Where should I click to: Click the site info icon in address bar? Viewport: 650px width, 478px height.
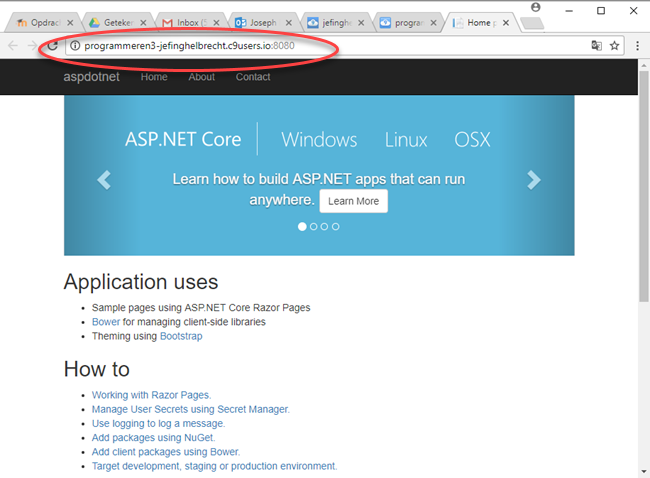pos(75,46)
